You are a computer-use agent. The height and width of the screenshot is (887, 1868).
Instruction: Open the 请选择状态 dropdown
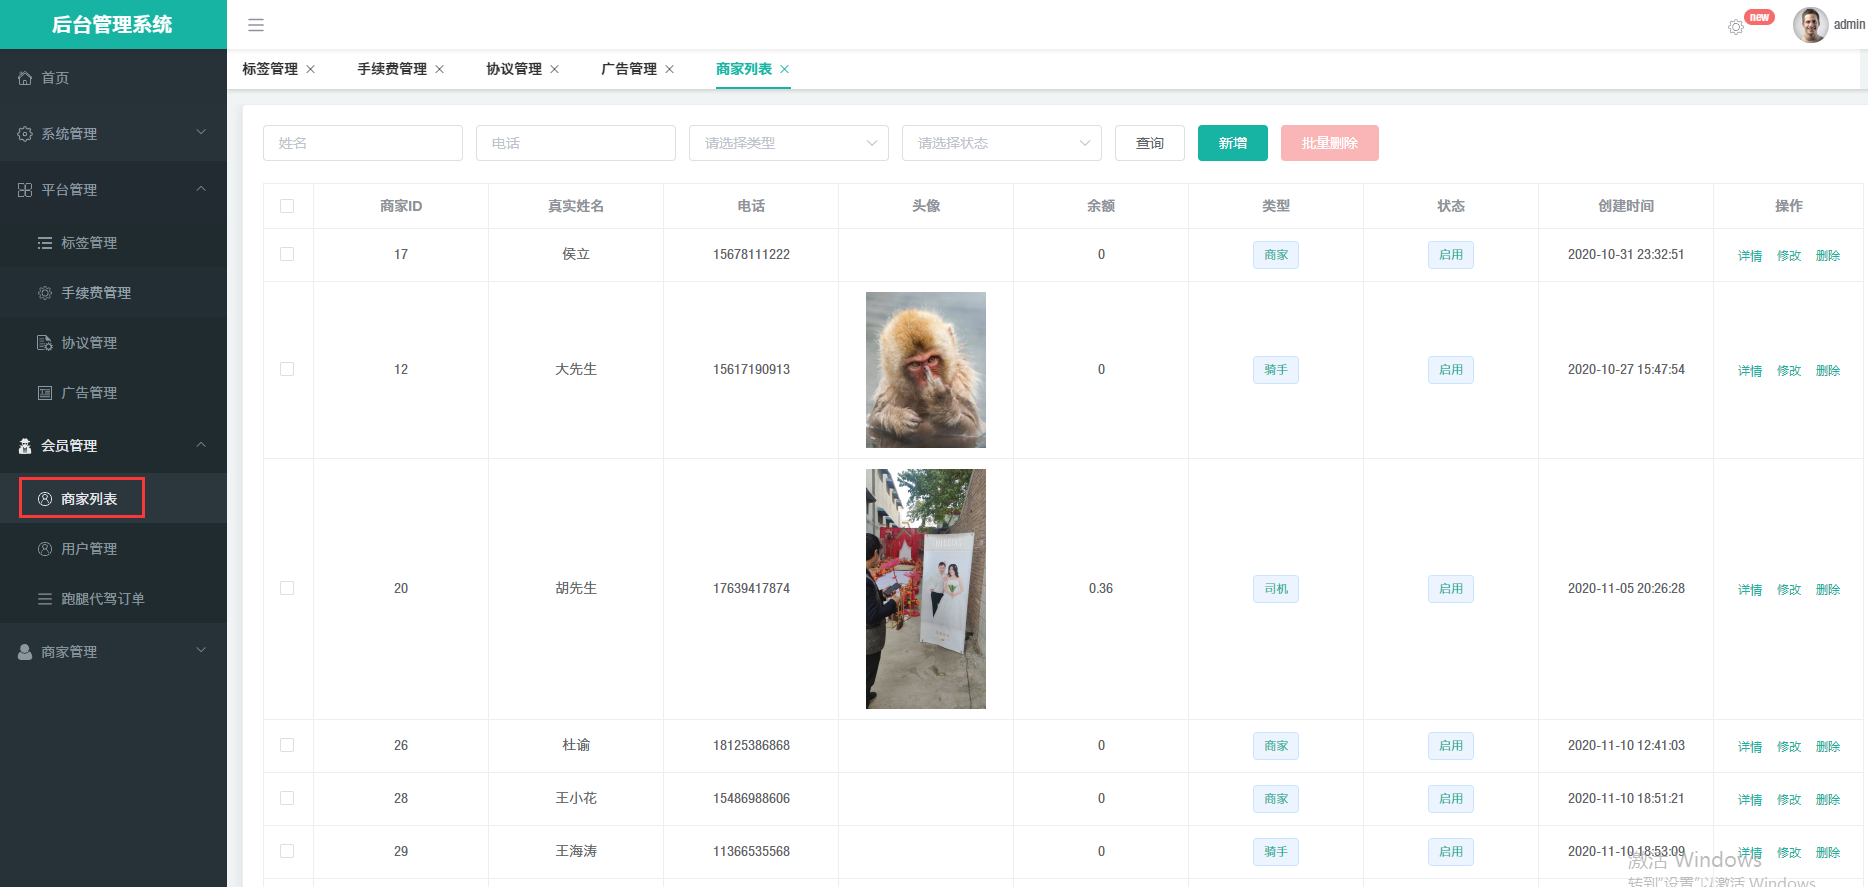click(x=1001, y=143)
